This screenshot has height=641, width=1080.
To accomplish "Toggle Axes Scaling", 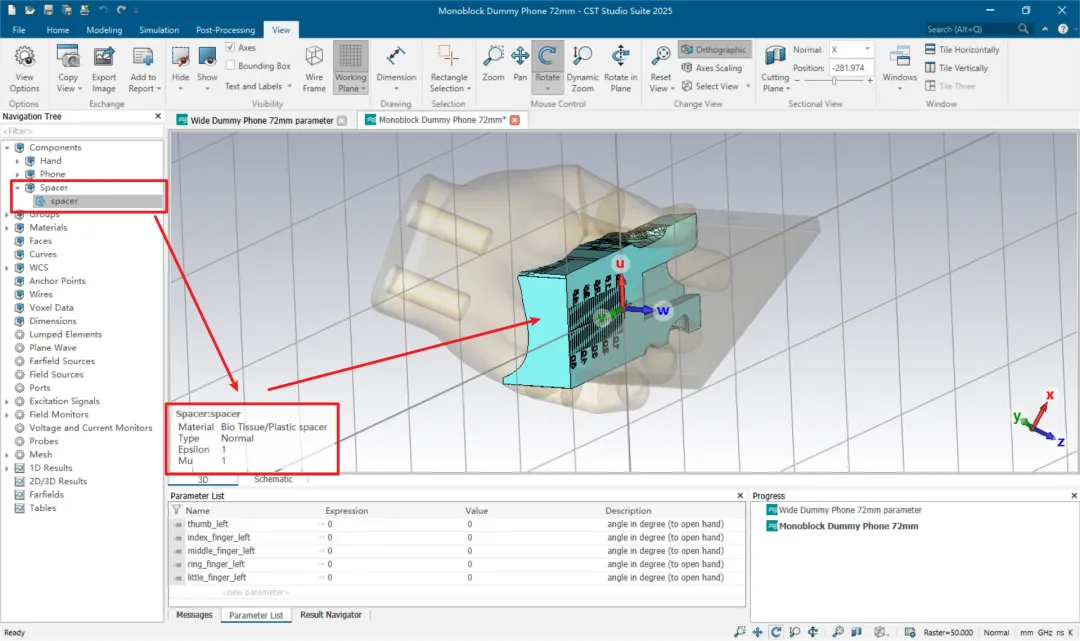I will coord(712,67).
